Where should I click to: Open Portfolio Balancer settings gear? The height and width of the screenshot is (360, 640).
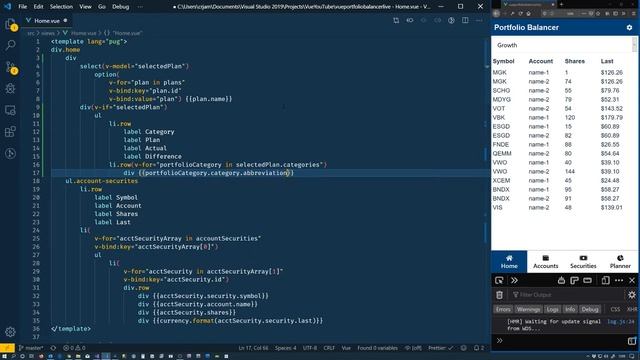pyautogui.click(x=629, y=27)
